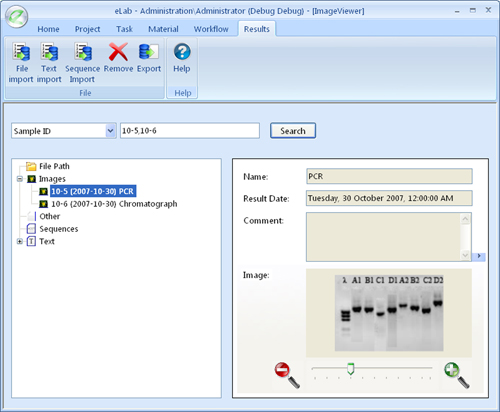This screenshot has height=412, width=500.
Task: Click inside the Comment text area
Action: [384, 237]
